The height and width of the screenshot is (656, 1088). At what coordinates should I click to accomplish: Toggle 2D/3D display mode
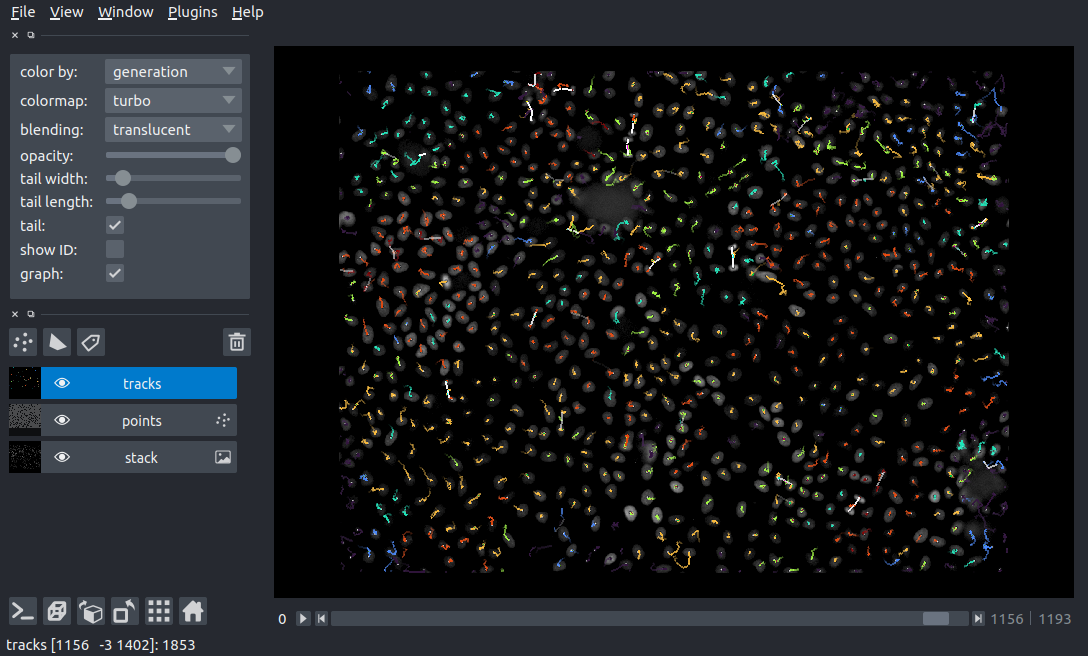[56, 610]
